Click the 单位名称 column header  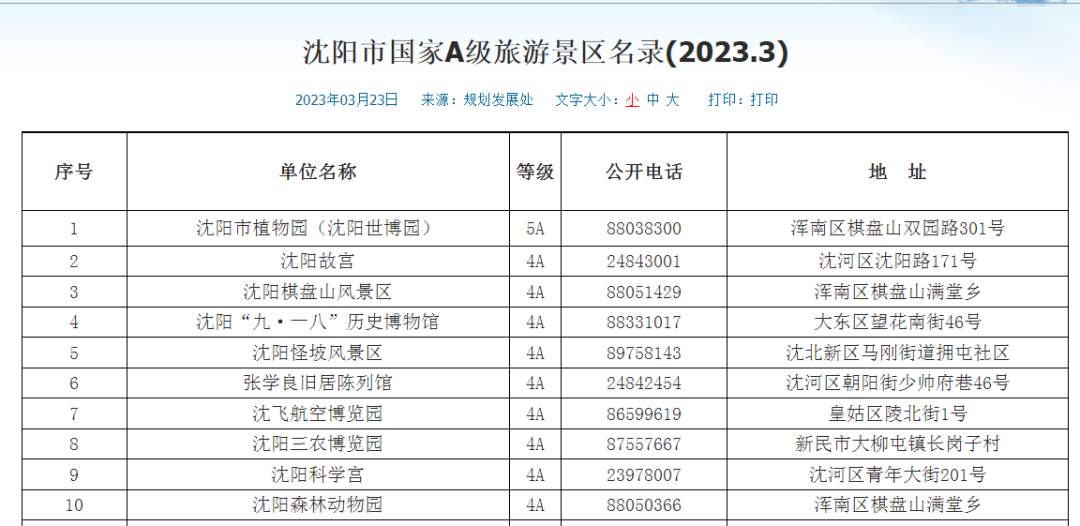click(318, 171)
